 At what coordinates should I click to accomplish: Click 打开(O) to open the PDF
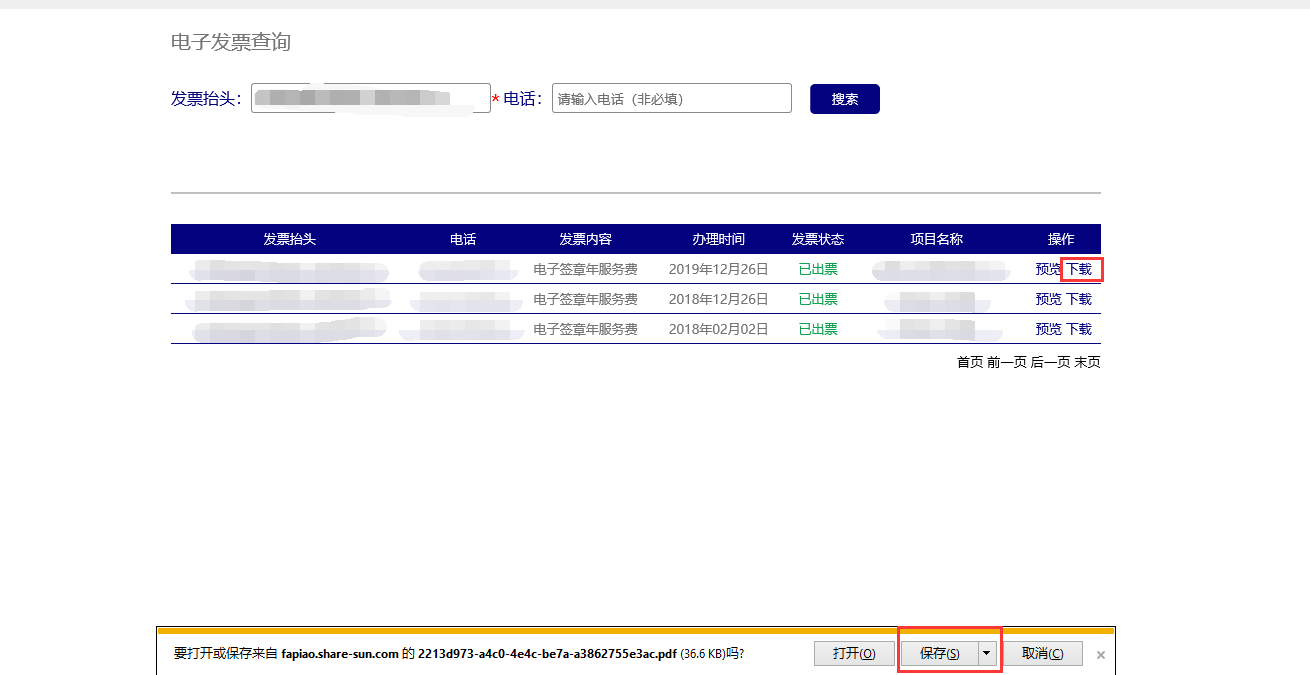click(853, 654)
